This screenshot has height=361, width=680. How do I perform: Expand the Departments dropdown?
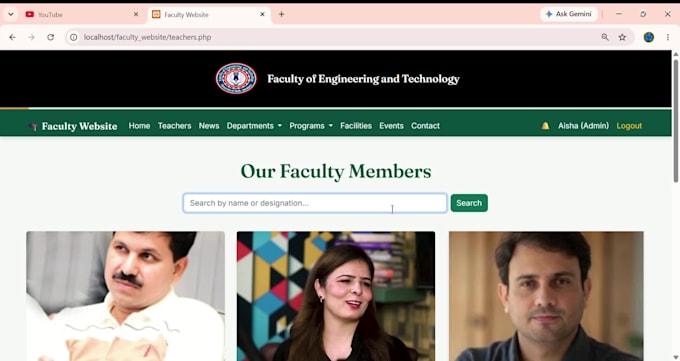tap(254, 126)
